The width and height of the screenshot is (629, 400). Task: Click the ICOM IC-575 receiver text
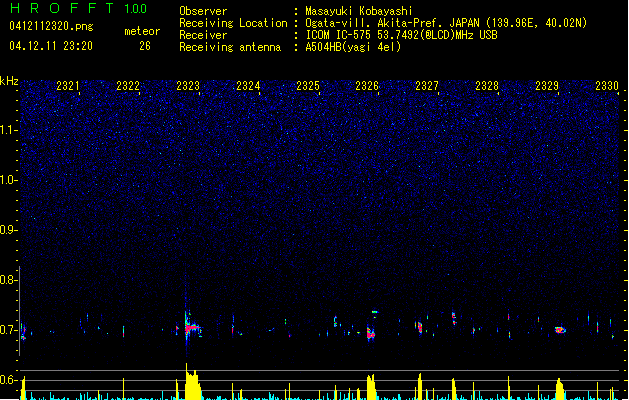pyautogui.click(x=401, y=35)
